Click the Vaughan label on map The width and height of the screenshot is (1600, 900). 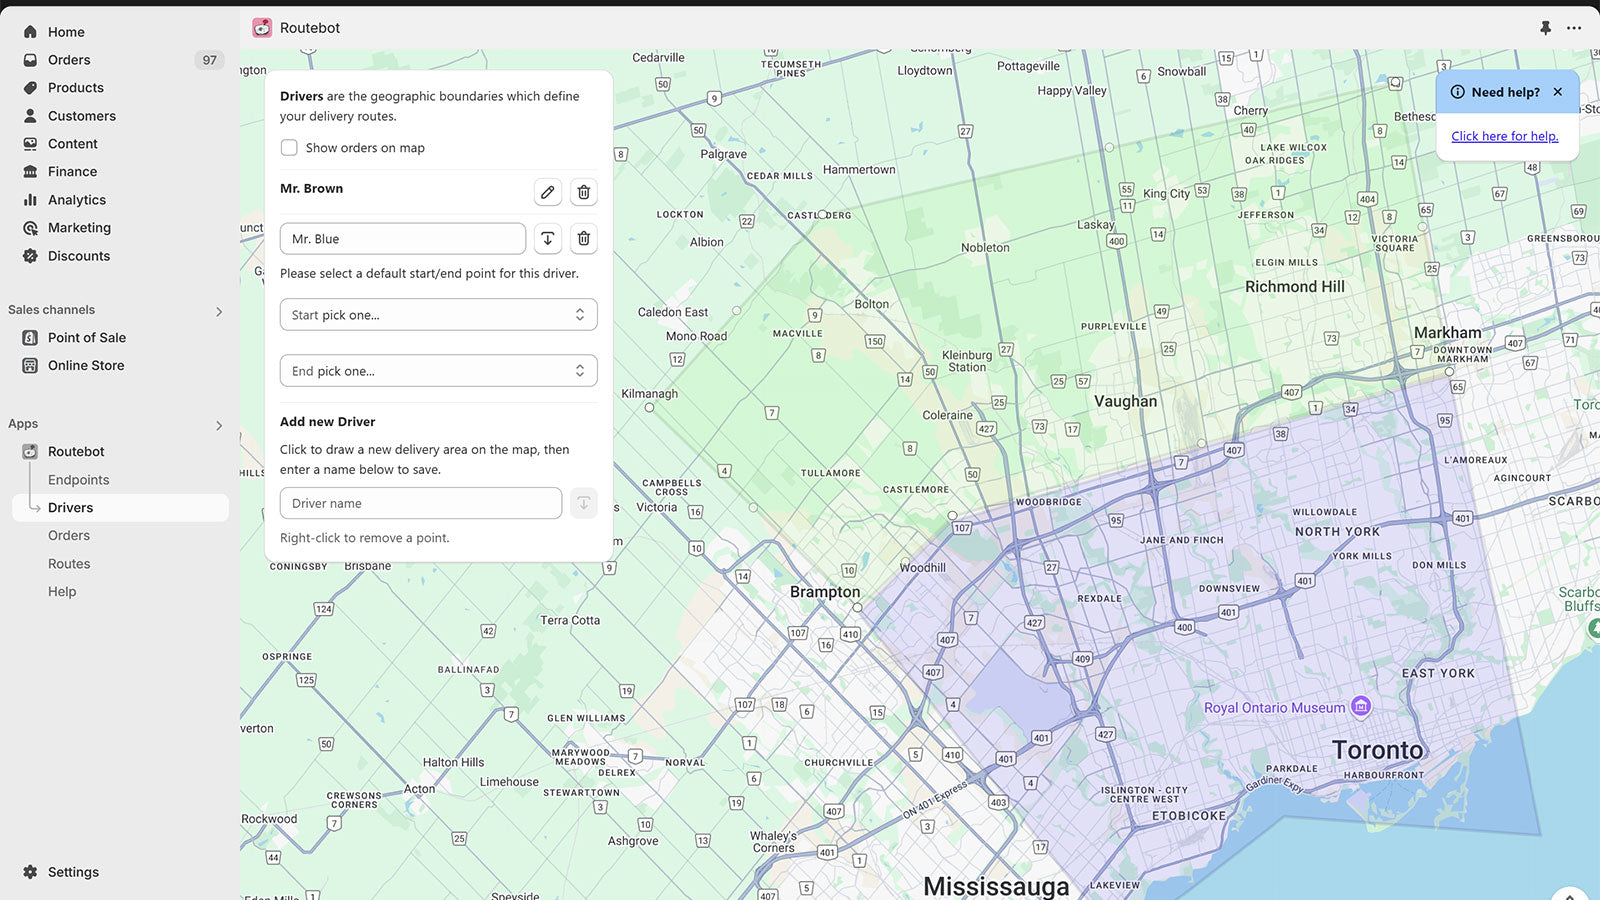1125,401
